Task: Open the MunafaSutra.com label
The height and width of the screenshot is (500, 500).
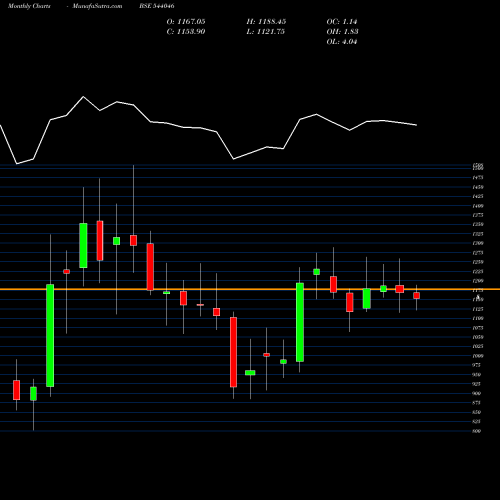Action: (x=97, y=6)
